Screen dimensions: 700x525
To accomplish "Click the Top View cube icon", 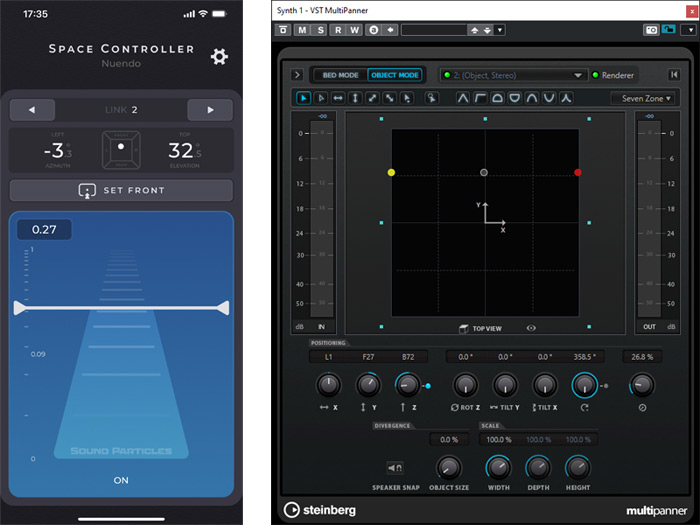I will pyautogui.click(x=464, y=327).
